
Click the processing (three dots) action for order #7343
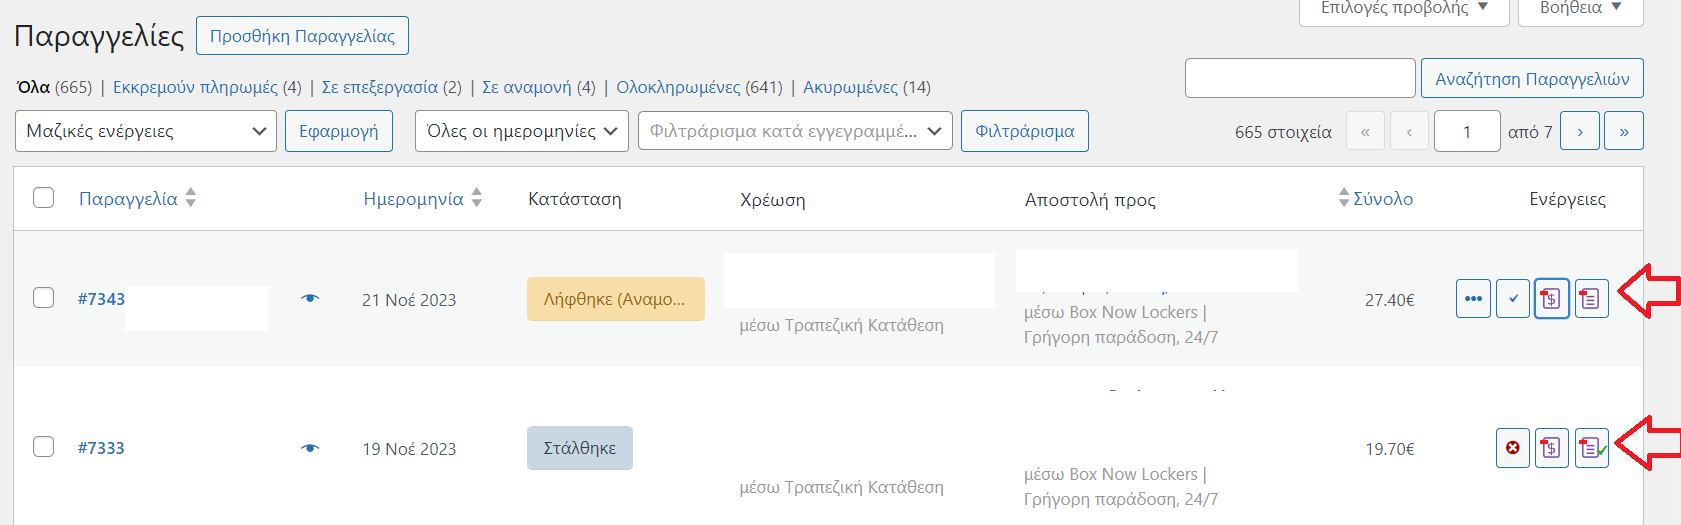click(1473, 299)
